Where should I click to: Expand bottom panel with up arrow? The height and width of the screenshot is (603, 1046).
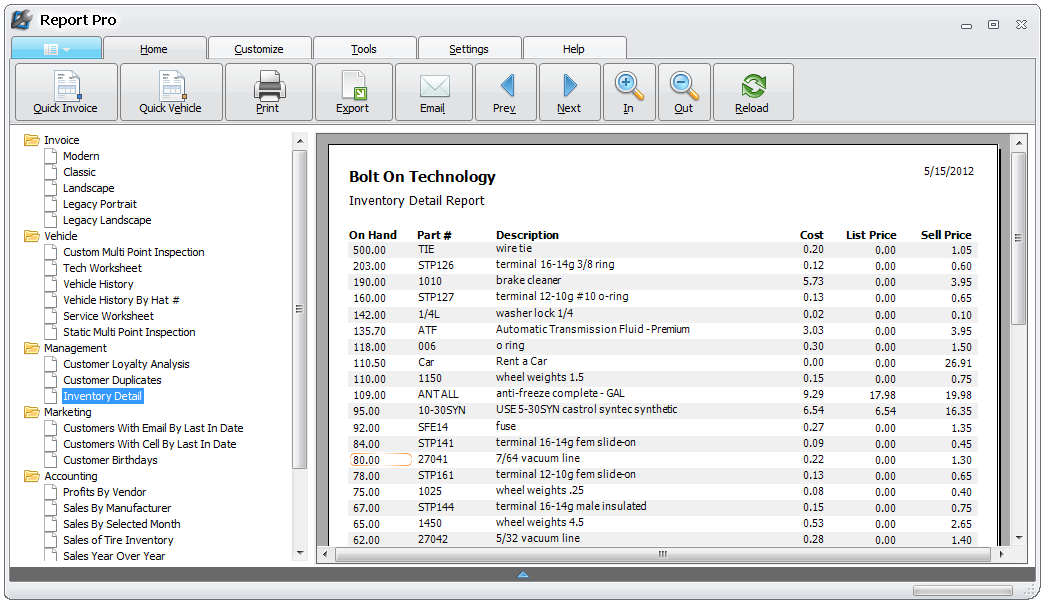(523, 574)
